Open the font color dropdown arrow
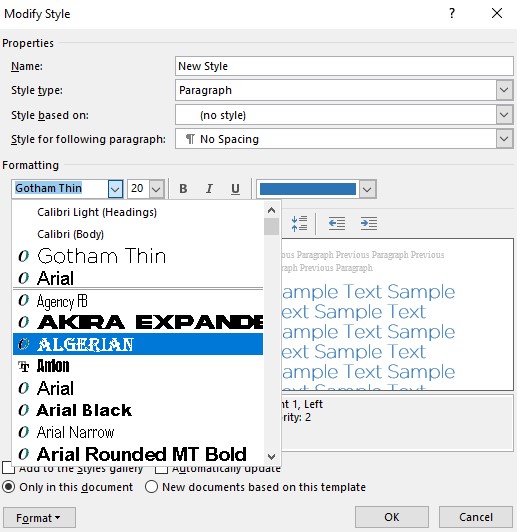Screen dimensions: 517x532 (367, 189)
